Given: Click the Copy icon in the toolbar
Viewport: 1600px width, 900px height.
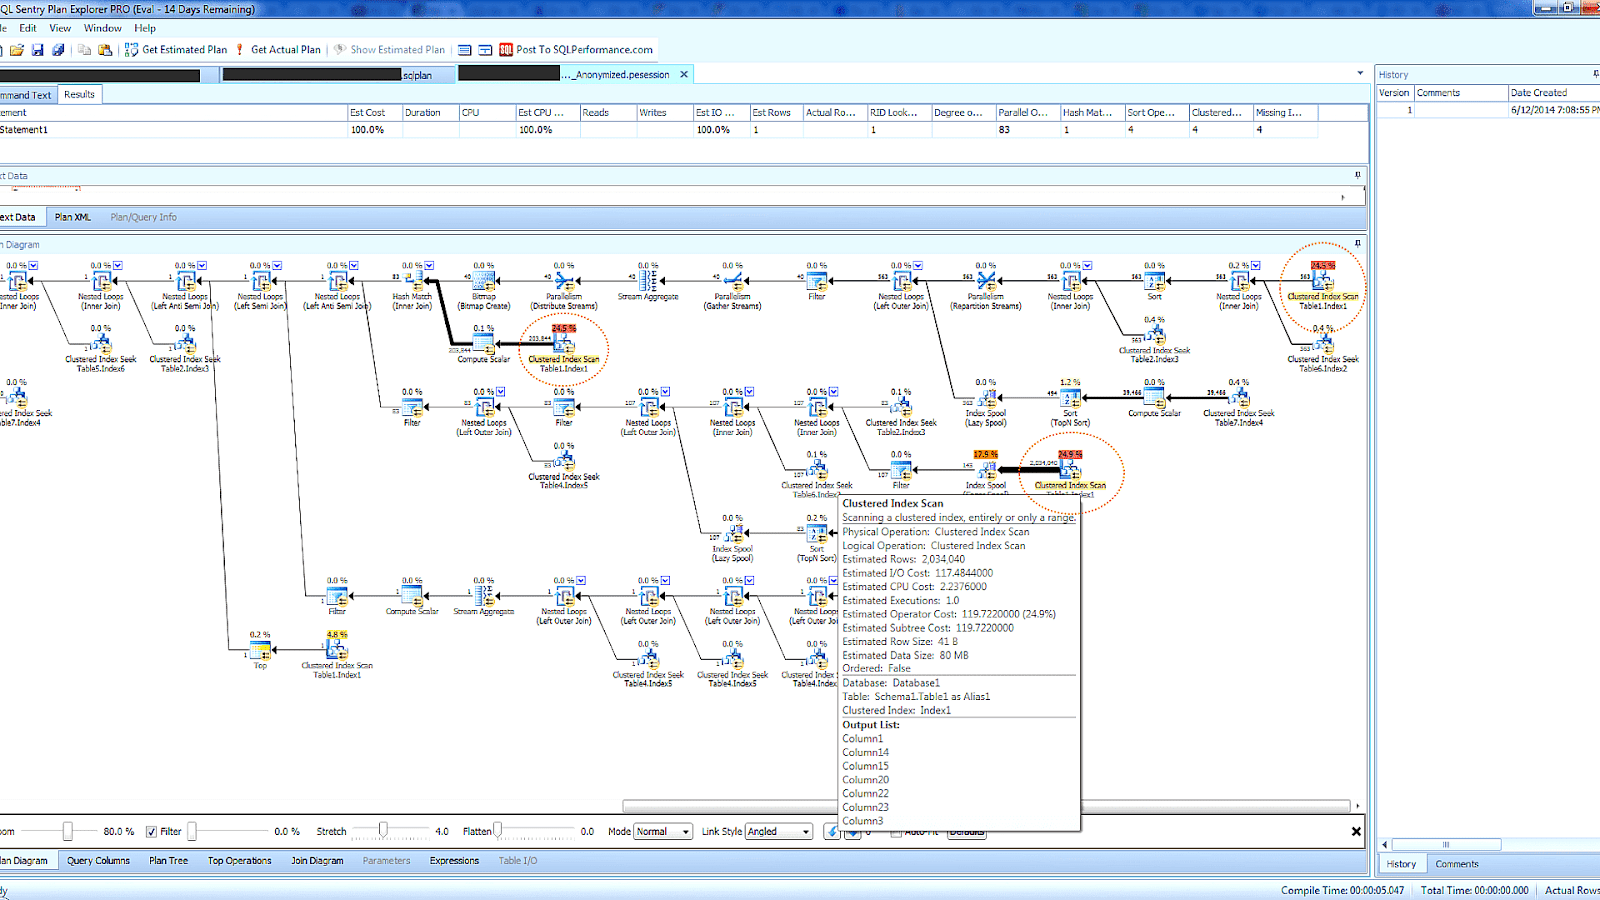Looking at the screenshot, I should point(84,49).
